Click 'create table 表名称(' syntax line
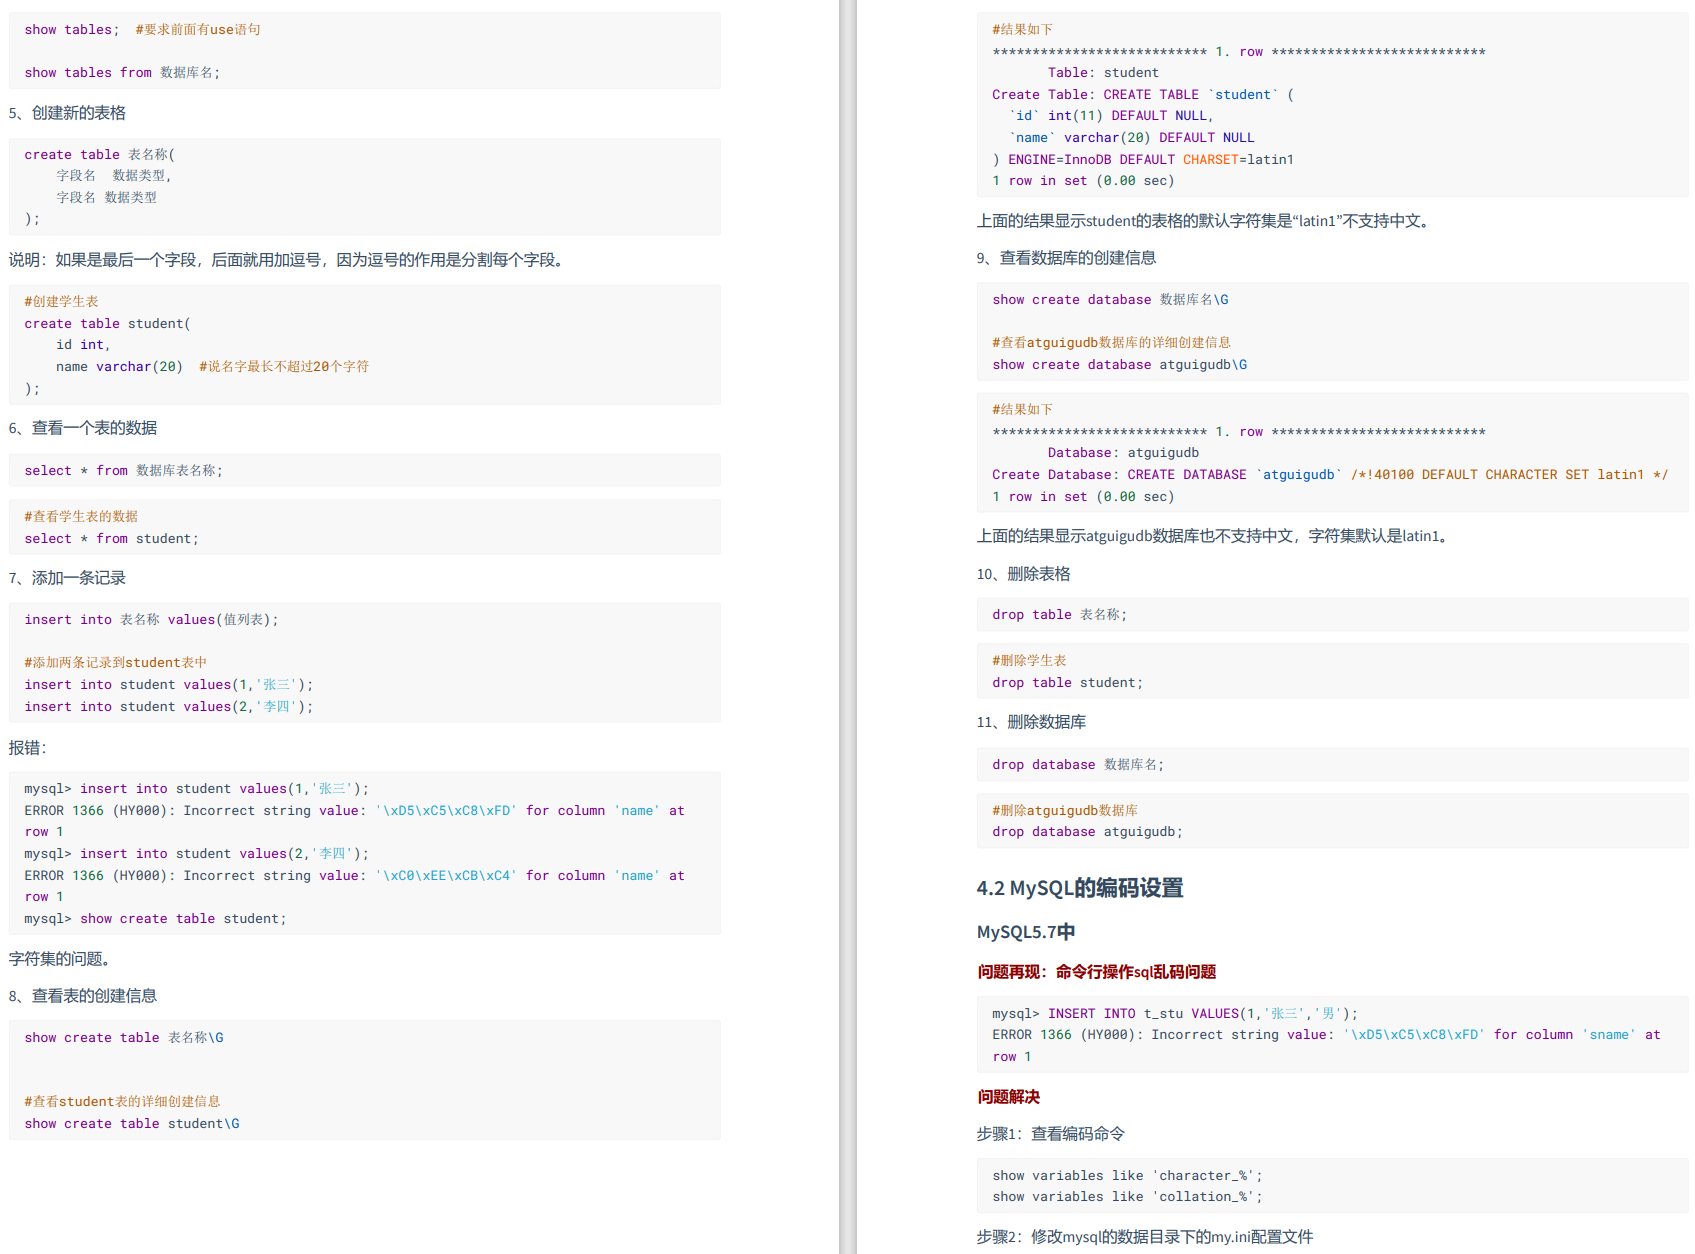This screenshot has height=1254, width=1695. point(100,155)
